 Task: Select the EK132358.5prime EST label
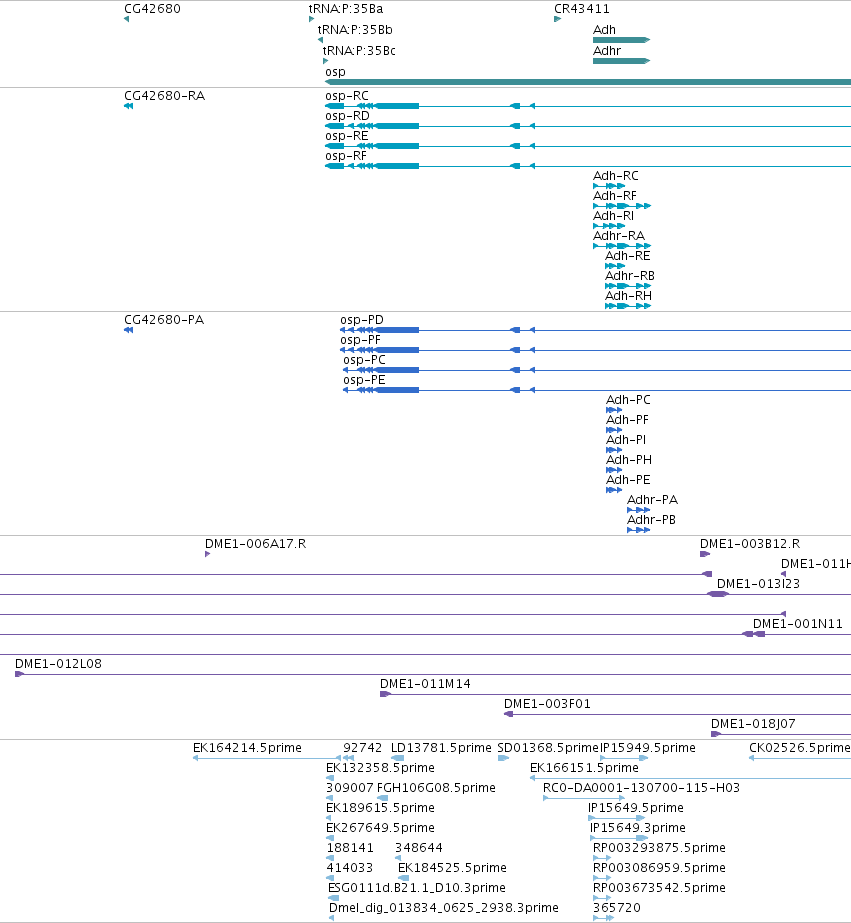pyautogui.click(x=380, y=768)
